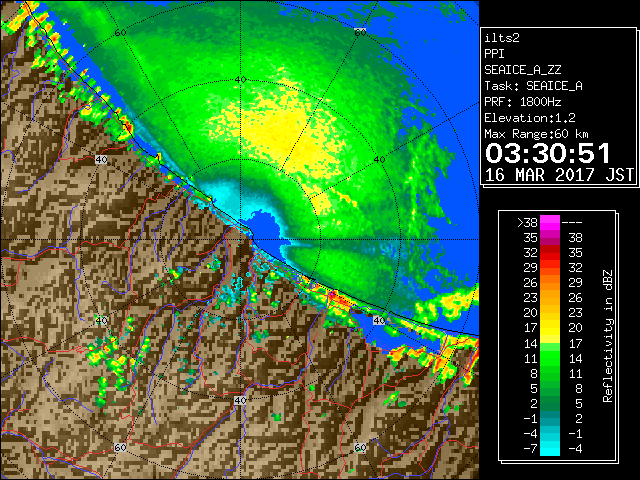Select the '---' legend label
The height and width of the screenshot is (480, 640).
click(x=572, y=223)
